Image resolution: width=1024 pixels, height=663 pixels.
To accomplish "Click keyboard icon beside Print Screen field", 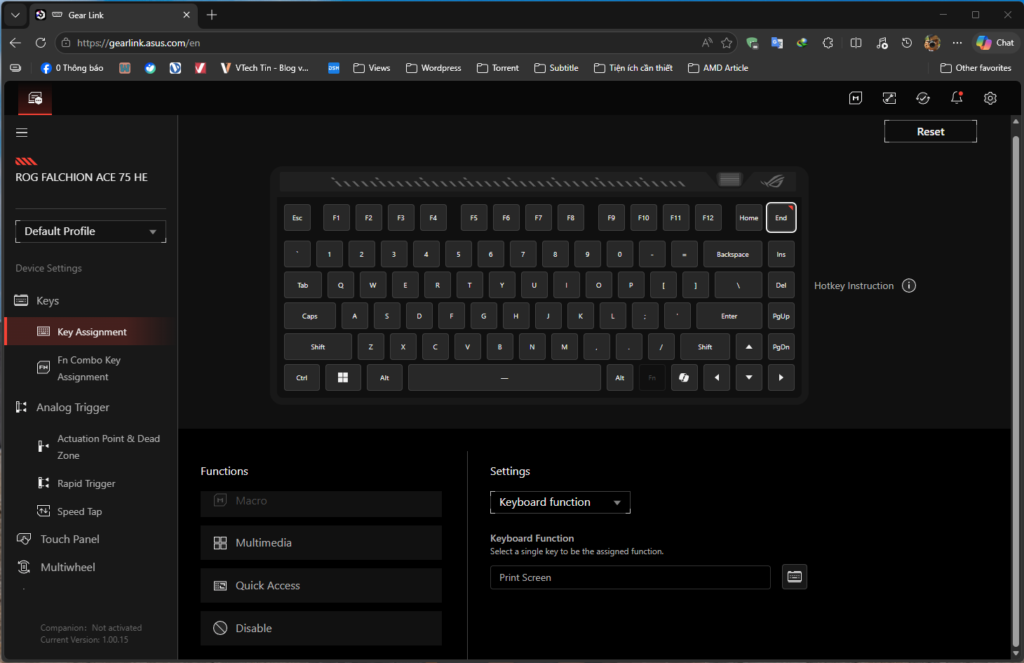I will (794, 577).
